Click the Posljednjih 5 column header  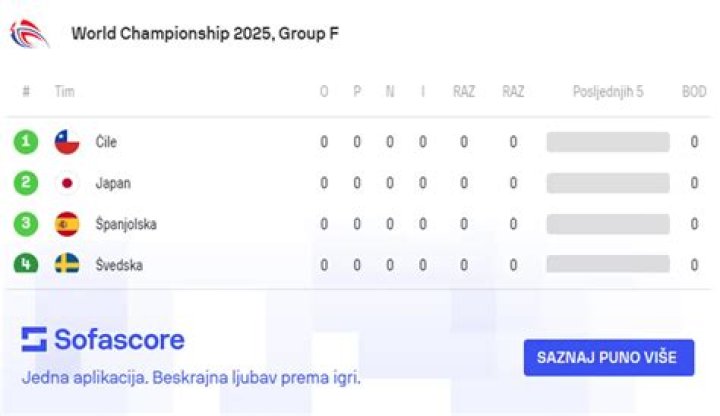(x=607, y=92)
